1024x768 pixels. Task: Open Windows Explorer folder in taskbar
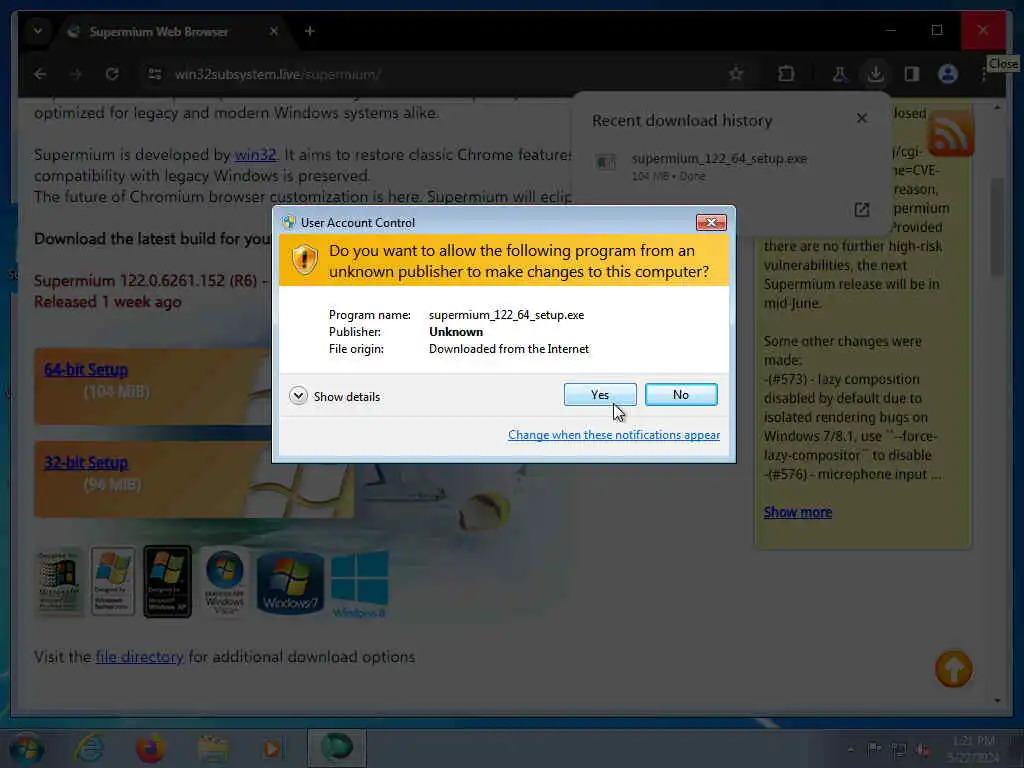coord(213,749)
